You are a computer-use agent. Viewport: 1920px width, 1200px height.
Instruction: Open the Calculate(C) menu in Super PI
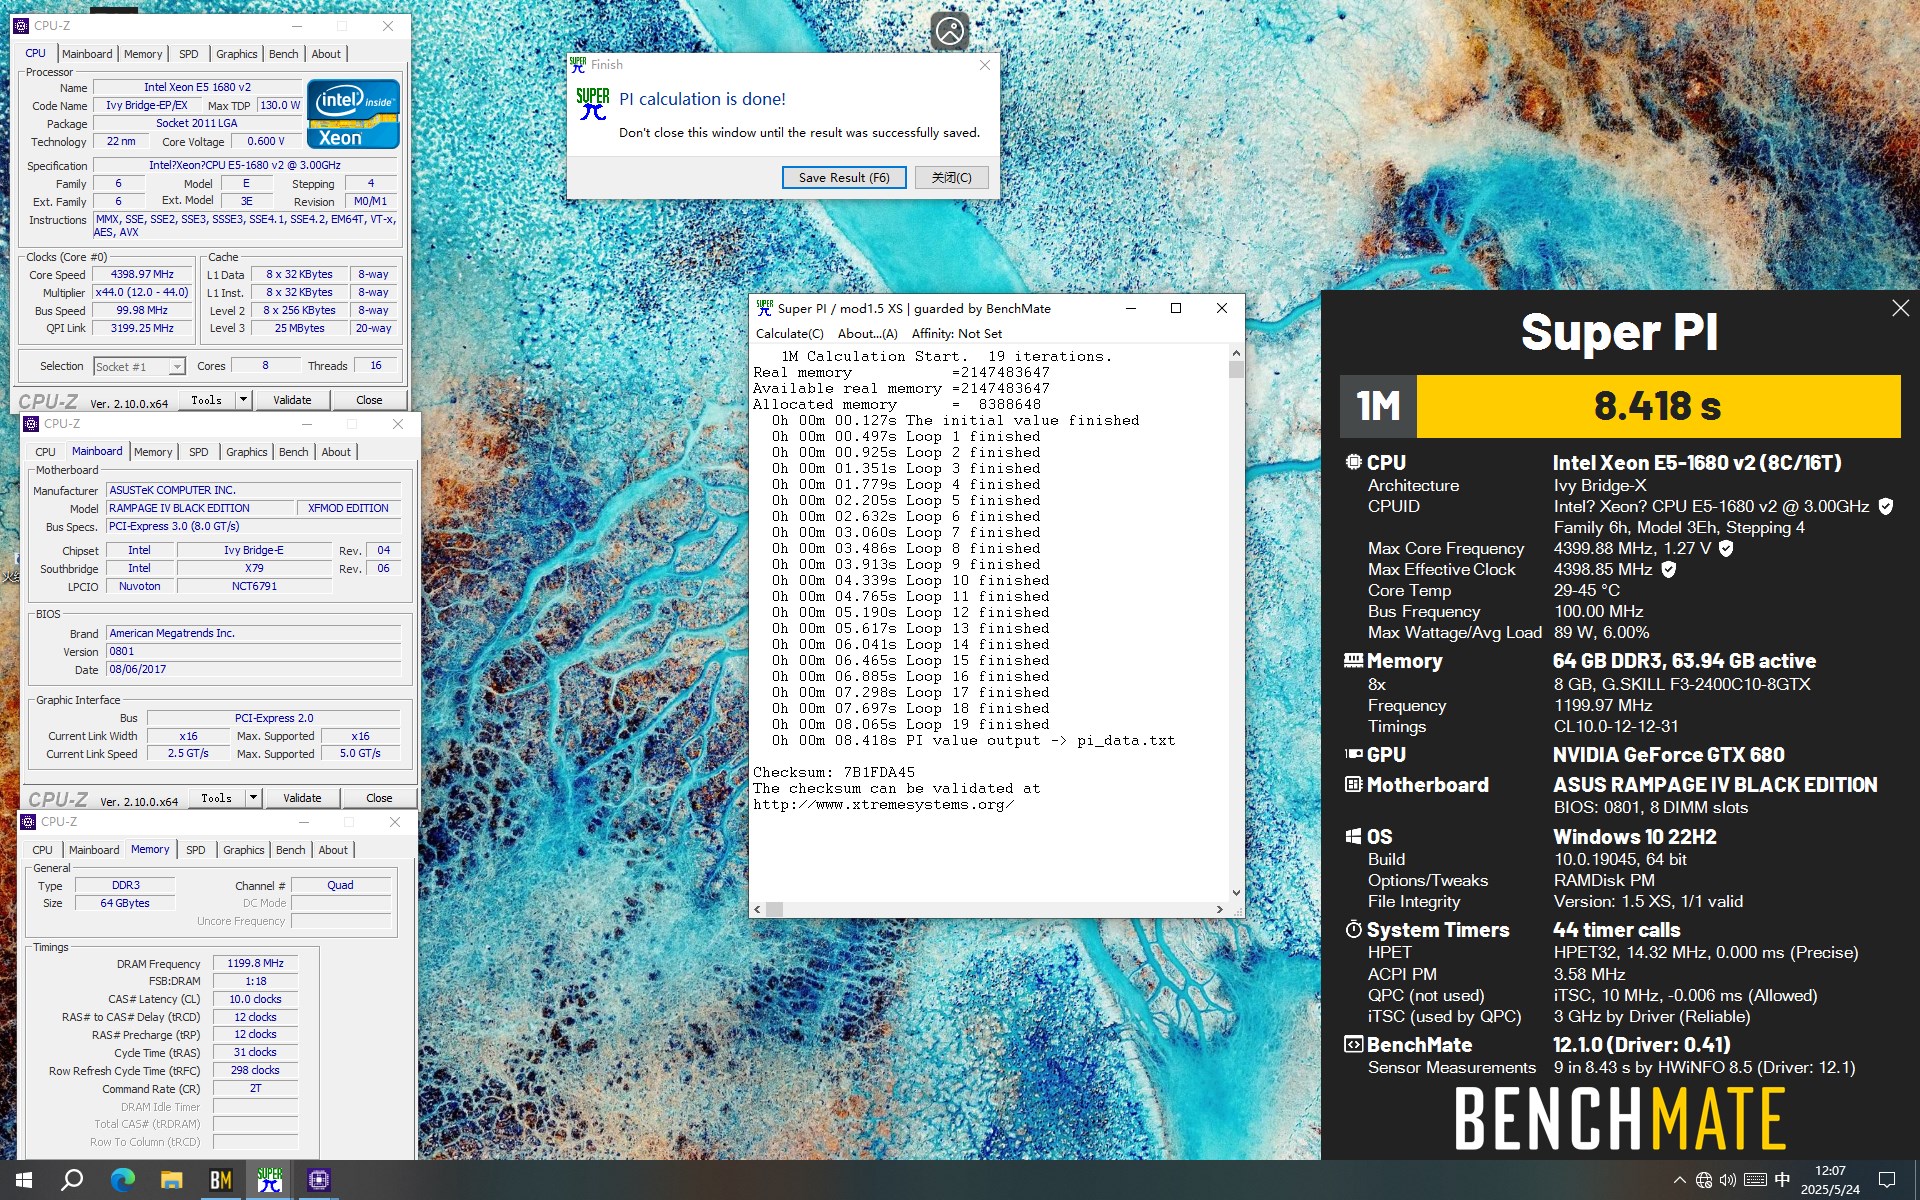(790, 334)
